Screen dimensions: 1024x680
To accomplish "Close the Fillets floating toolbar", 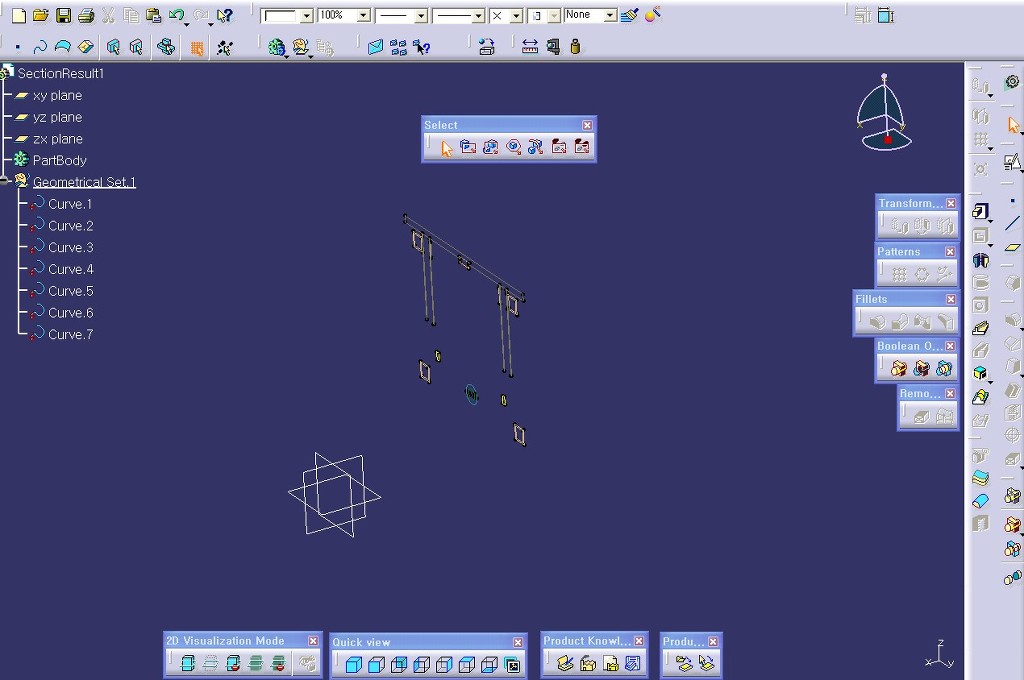I will [950, 299].
